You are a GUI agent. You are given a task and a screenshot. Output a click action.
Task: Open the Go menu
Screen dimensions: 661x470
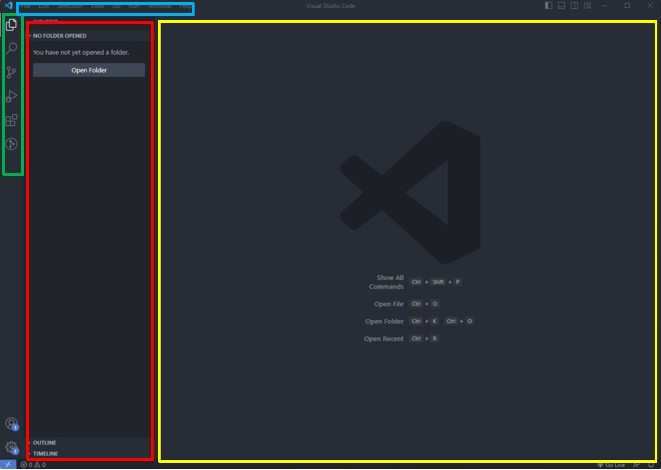116,6
